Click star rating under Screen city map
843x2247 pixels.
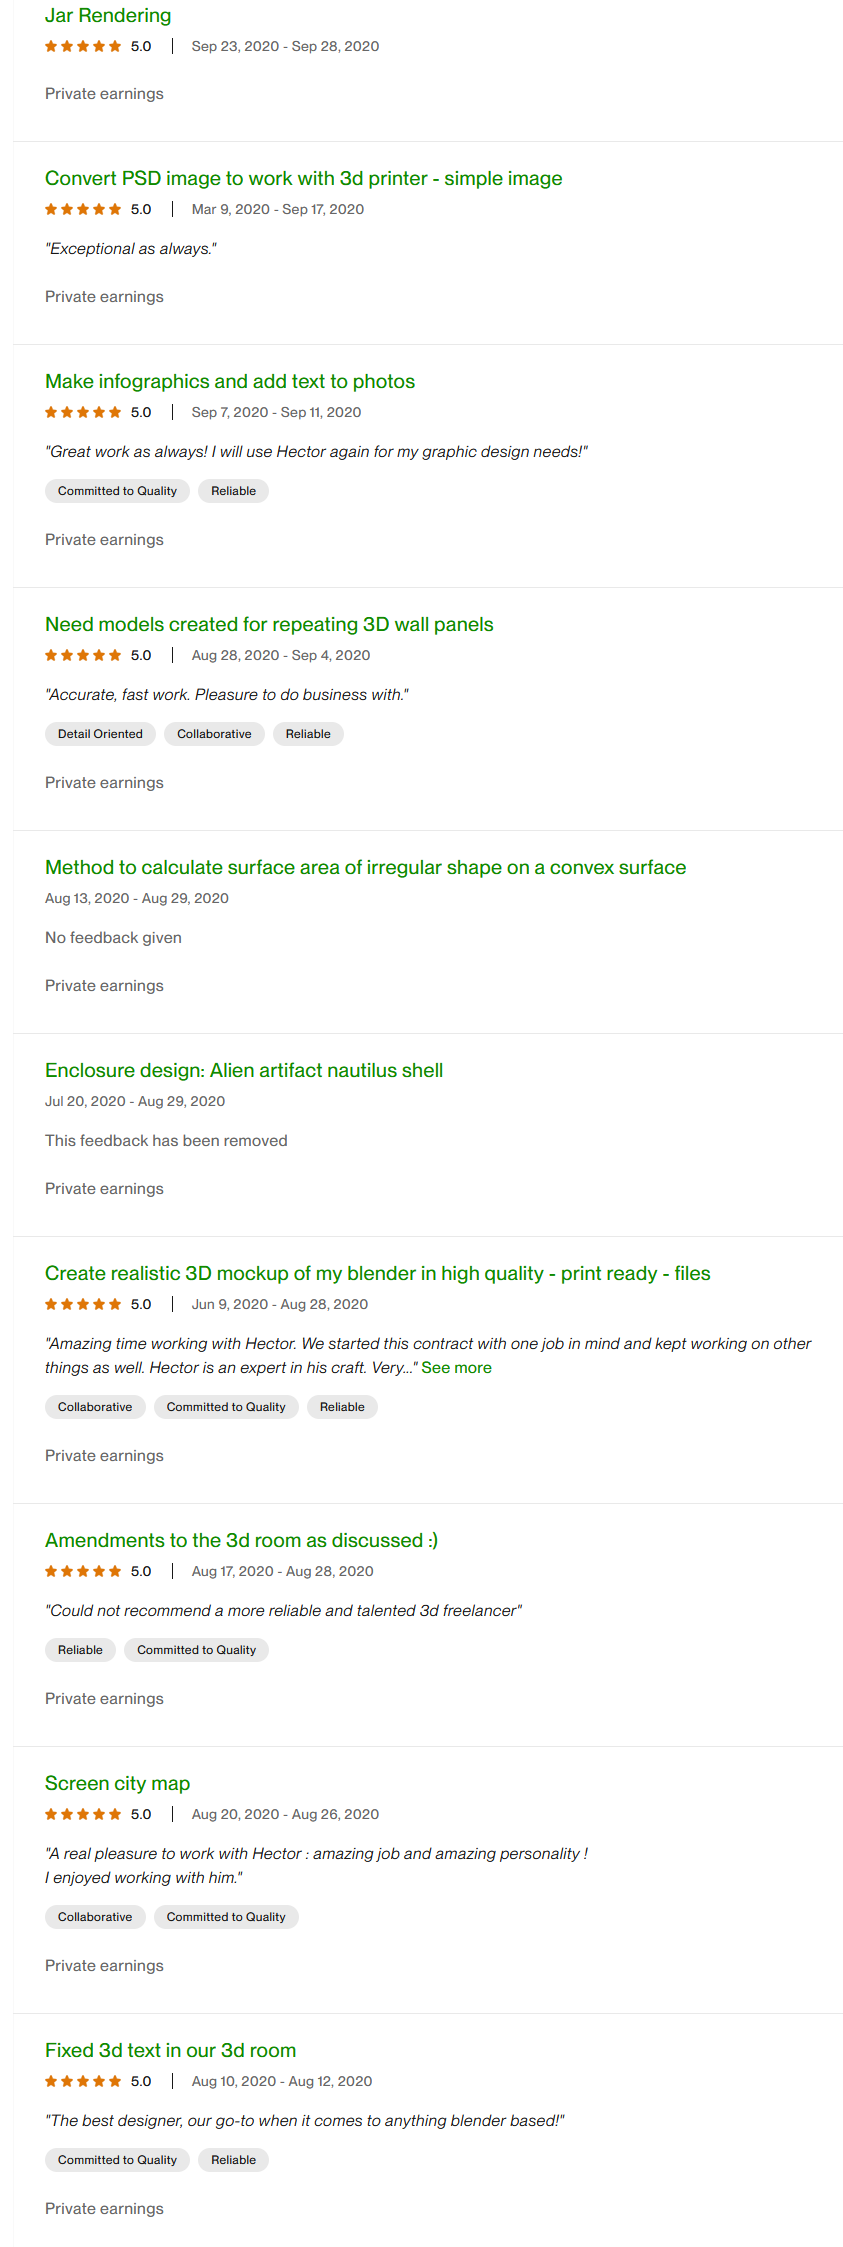click(x=83, y=1815)
